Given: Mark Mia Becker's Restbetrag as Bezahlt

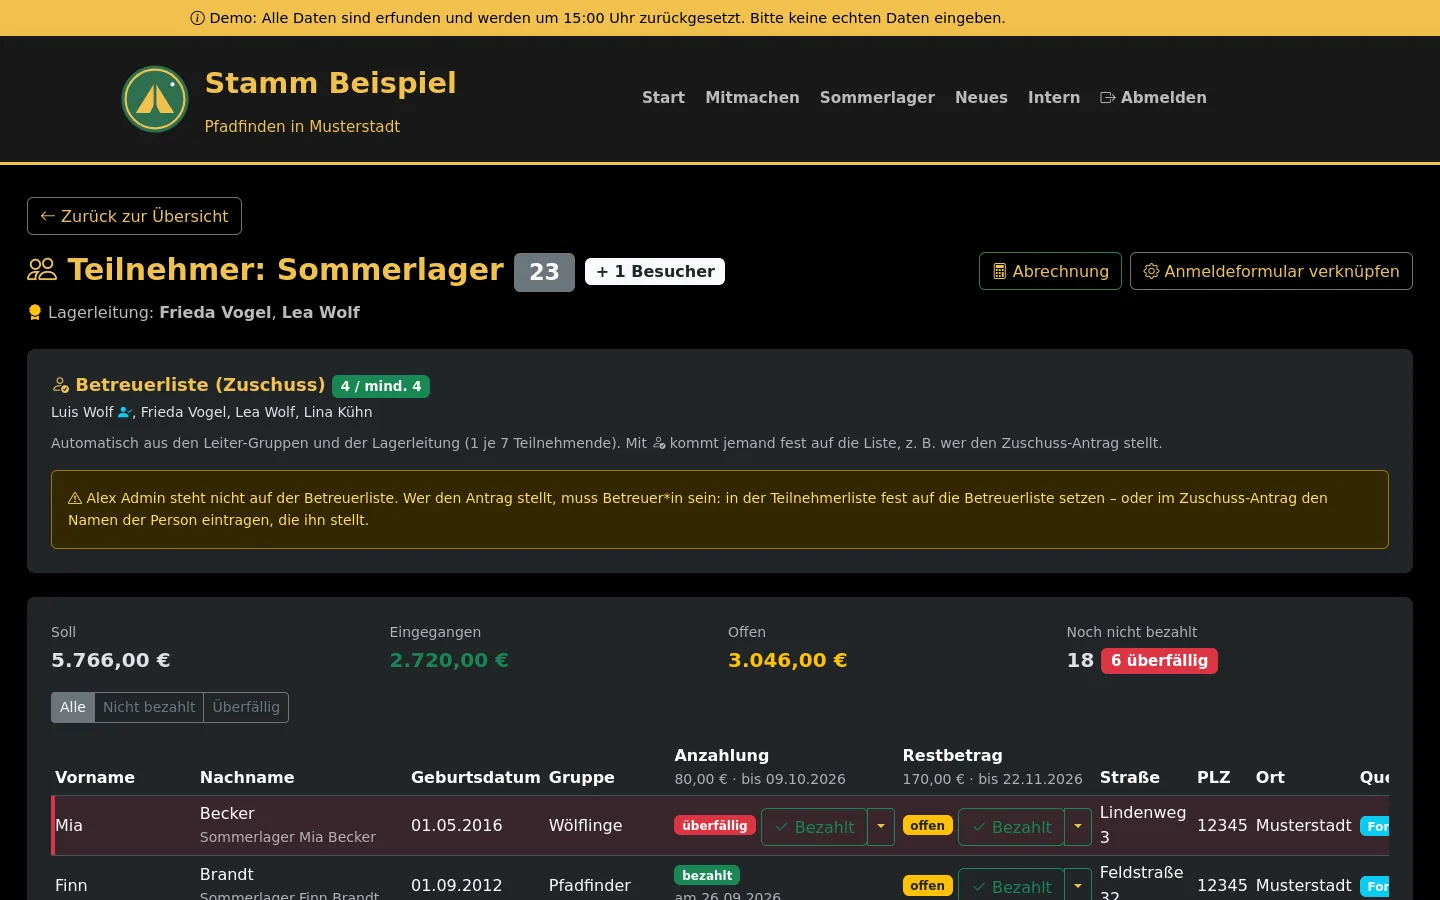Looking at the screenshot, I should (1011, 827).
